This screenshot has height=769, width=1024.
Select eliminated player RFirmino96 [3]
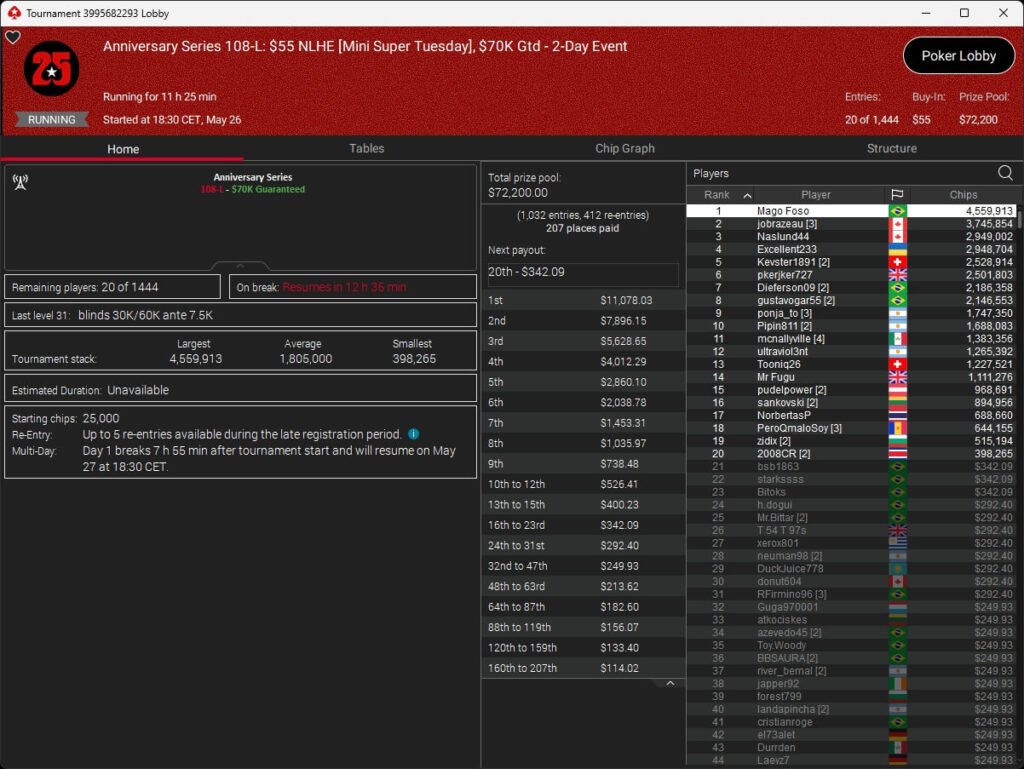click(x=852, y=594)
